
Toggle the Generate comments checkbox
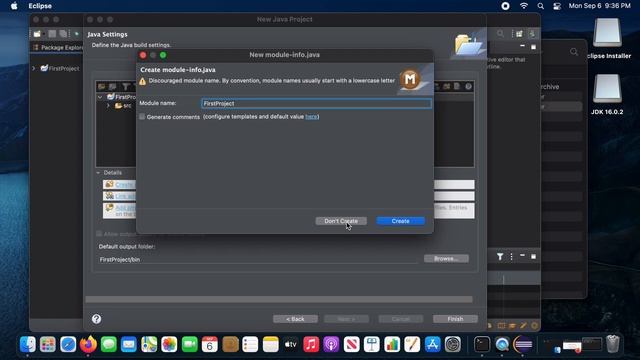[x=142, y=117]
